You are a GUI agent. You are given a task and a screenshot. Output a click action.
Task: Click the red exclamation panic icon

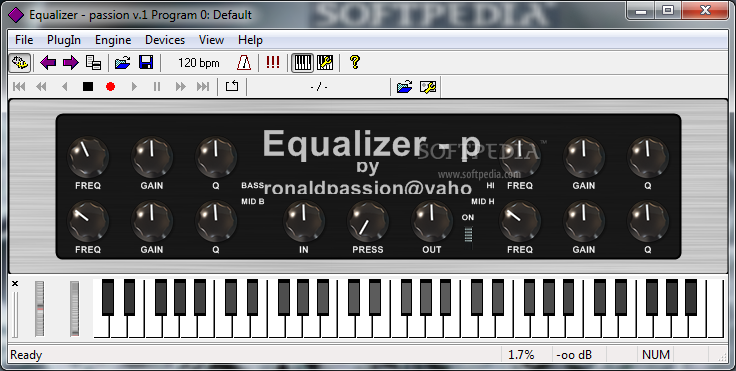point(273,62)
